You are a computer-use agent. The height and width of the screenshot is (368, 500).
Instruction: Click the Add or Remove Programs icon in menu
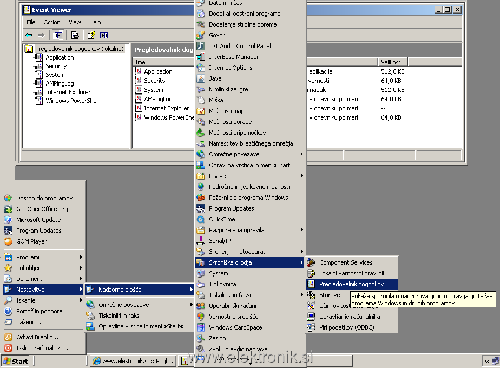pos(201,14)
